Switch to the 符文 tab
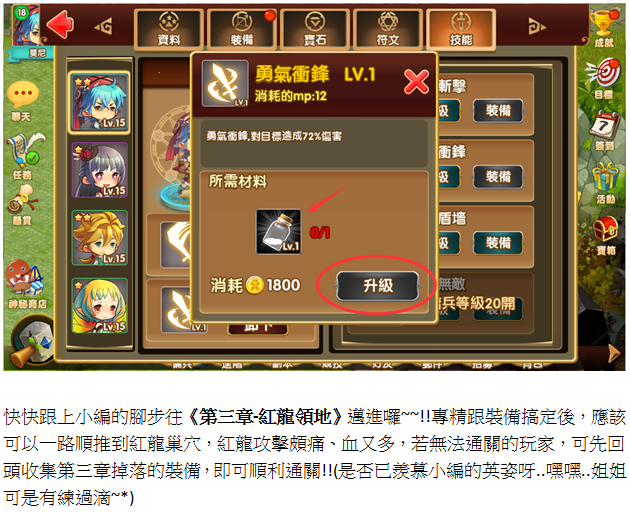This screenshot has height=512, width=630. pyautogui.click(x=388, y=29)
